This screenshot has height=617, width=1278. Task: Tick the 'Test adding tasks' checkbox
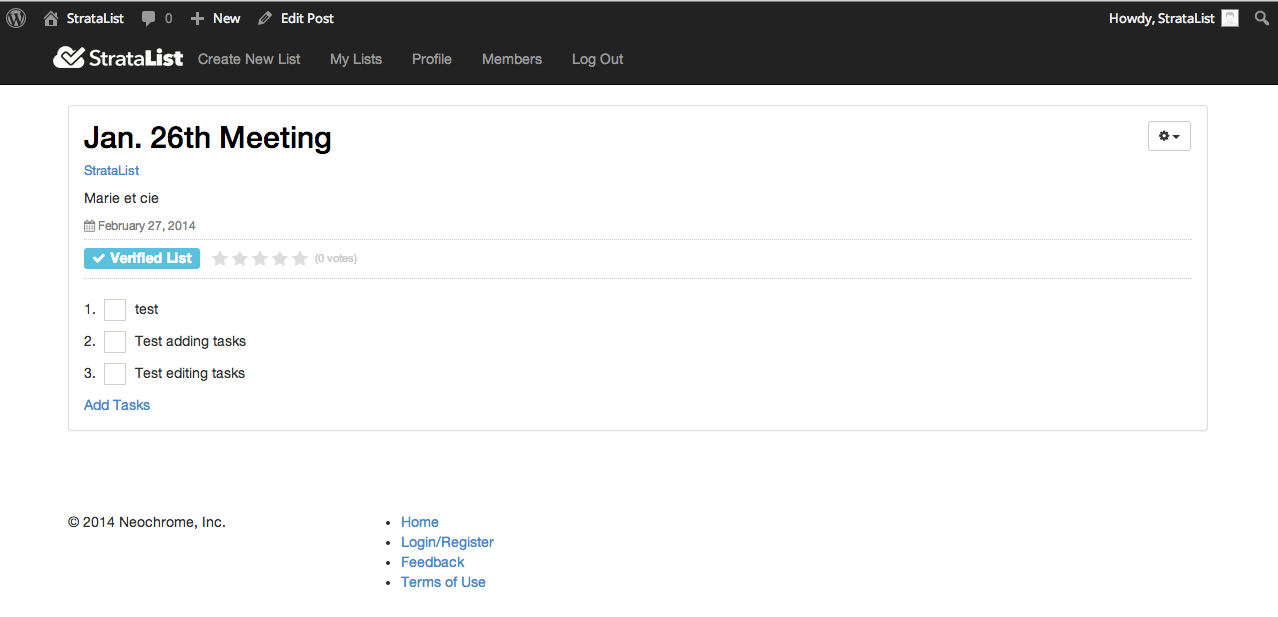tap(115, 342)
